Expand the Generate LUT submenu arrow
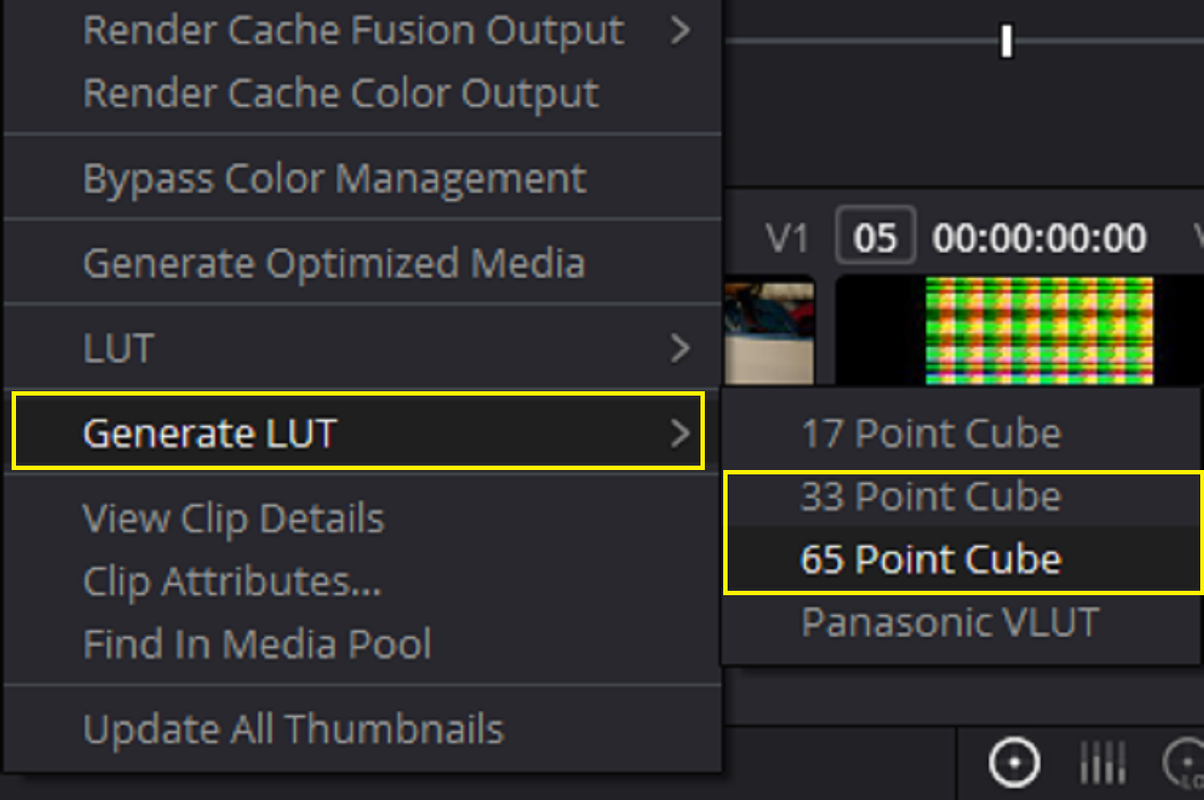The height and width of the screenshot is (800, 1204). (681, 433)
